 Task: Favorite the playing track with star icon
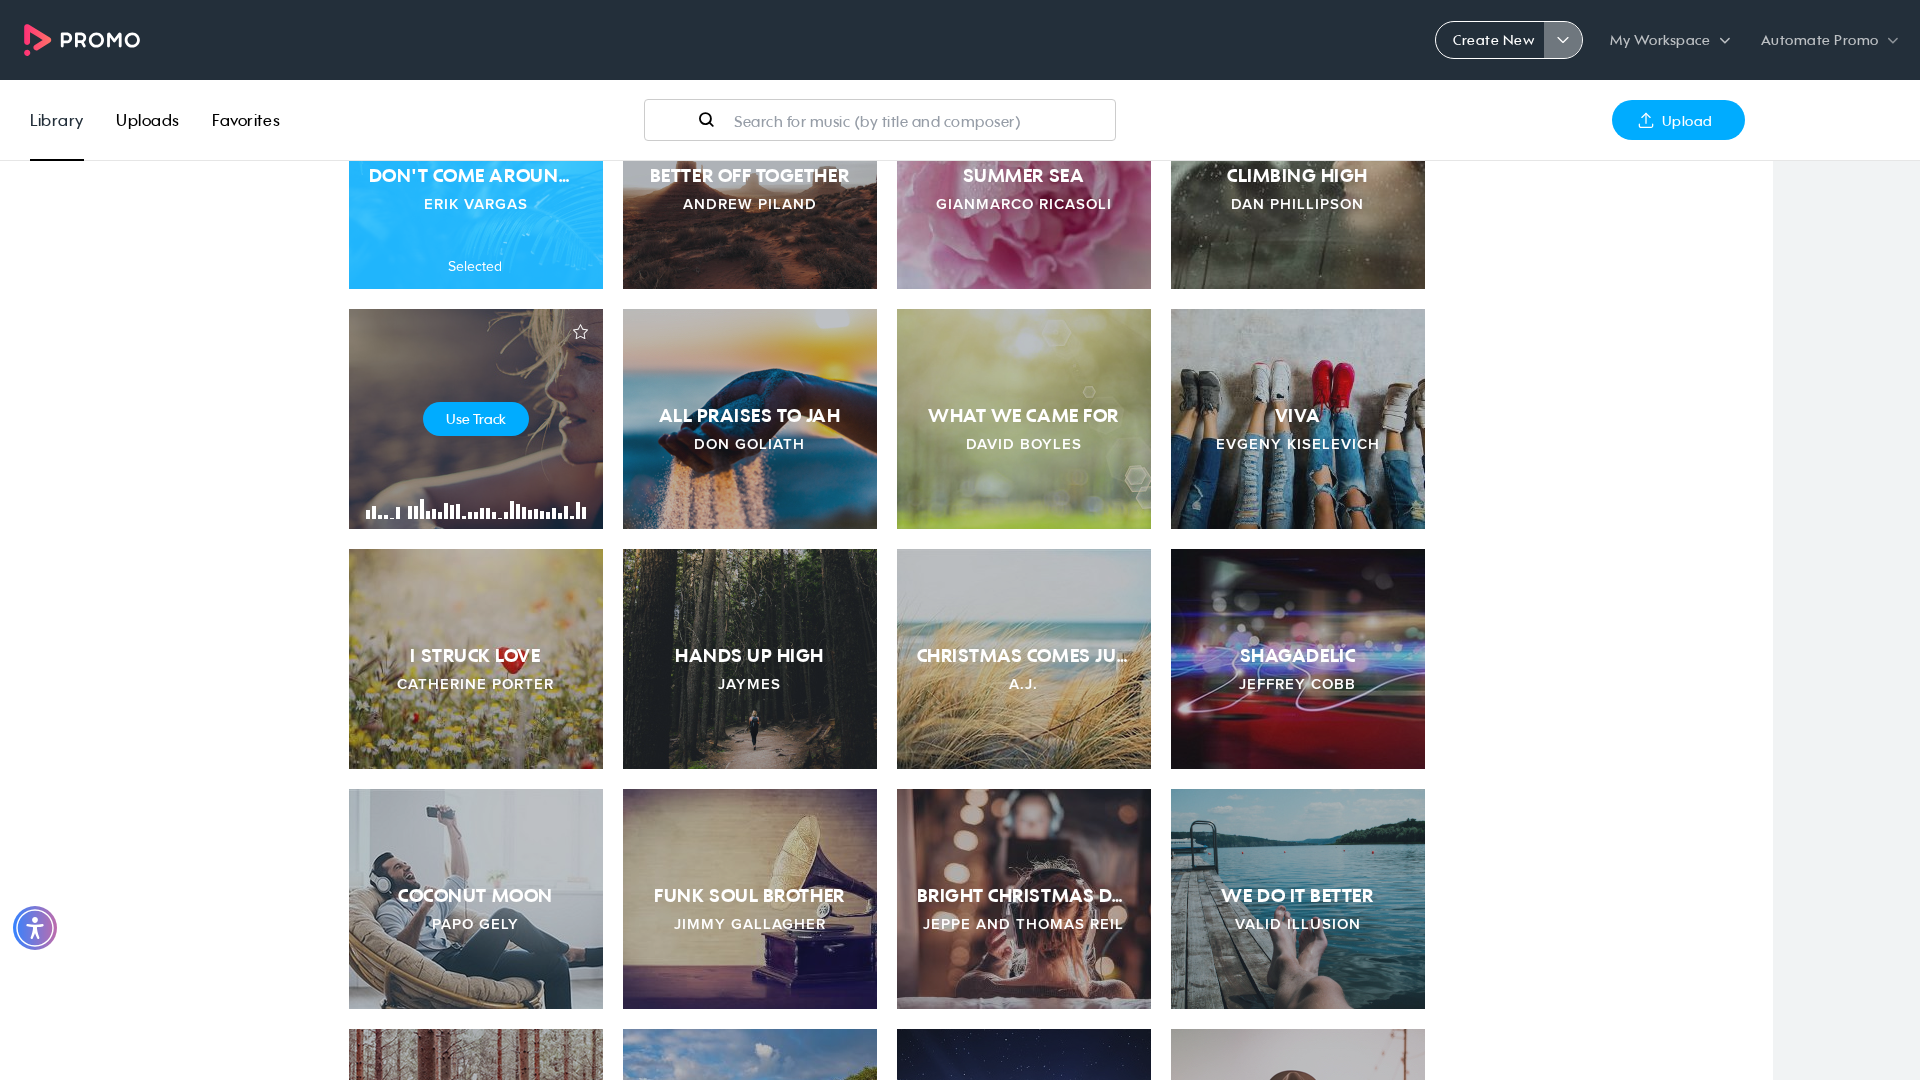(x=580, y=332)
